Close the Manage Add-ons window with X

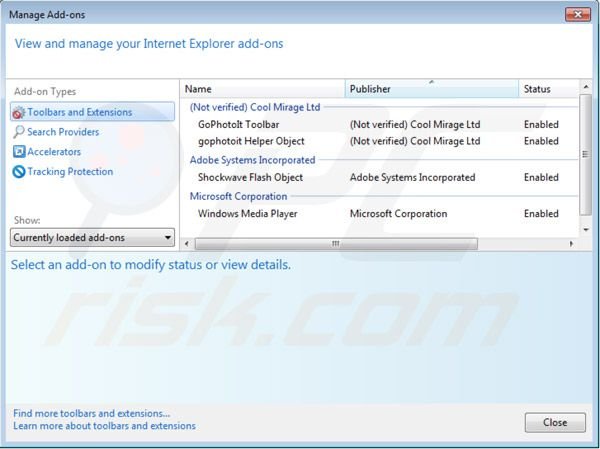(x=578, y=15)
